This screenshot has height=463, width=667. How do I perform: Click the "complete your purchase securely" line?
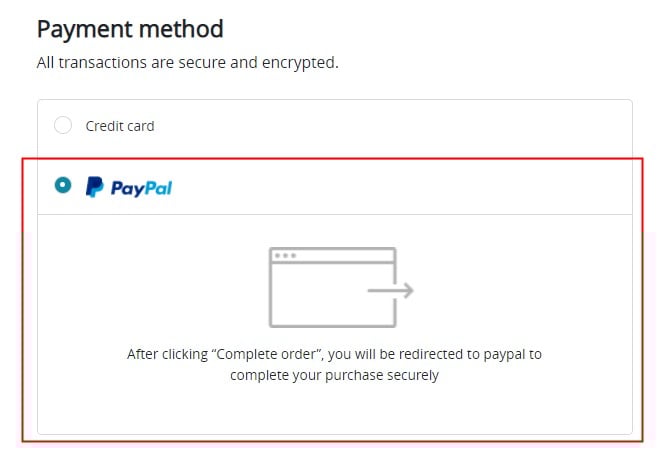(x=334, y=376)
